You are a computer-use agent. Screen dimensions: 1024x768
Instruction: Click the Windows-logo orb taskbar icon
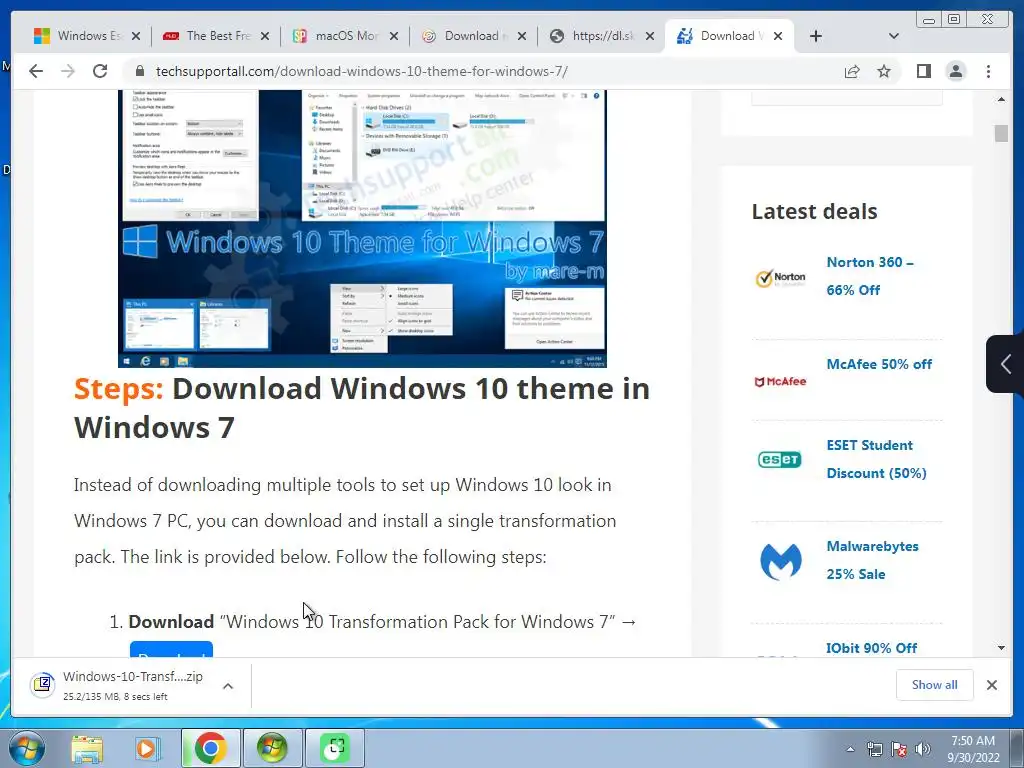[272, 748]
